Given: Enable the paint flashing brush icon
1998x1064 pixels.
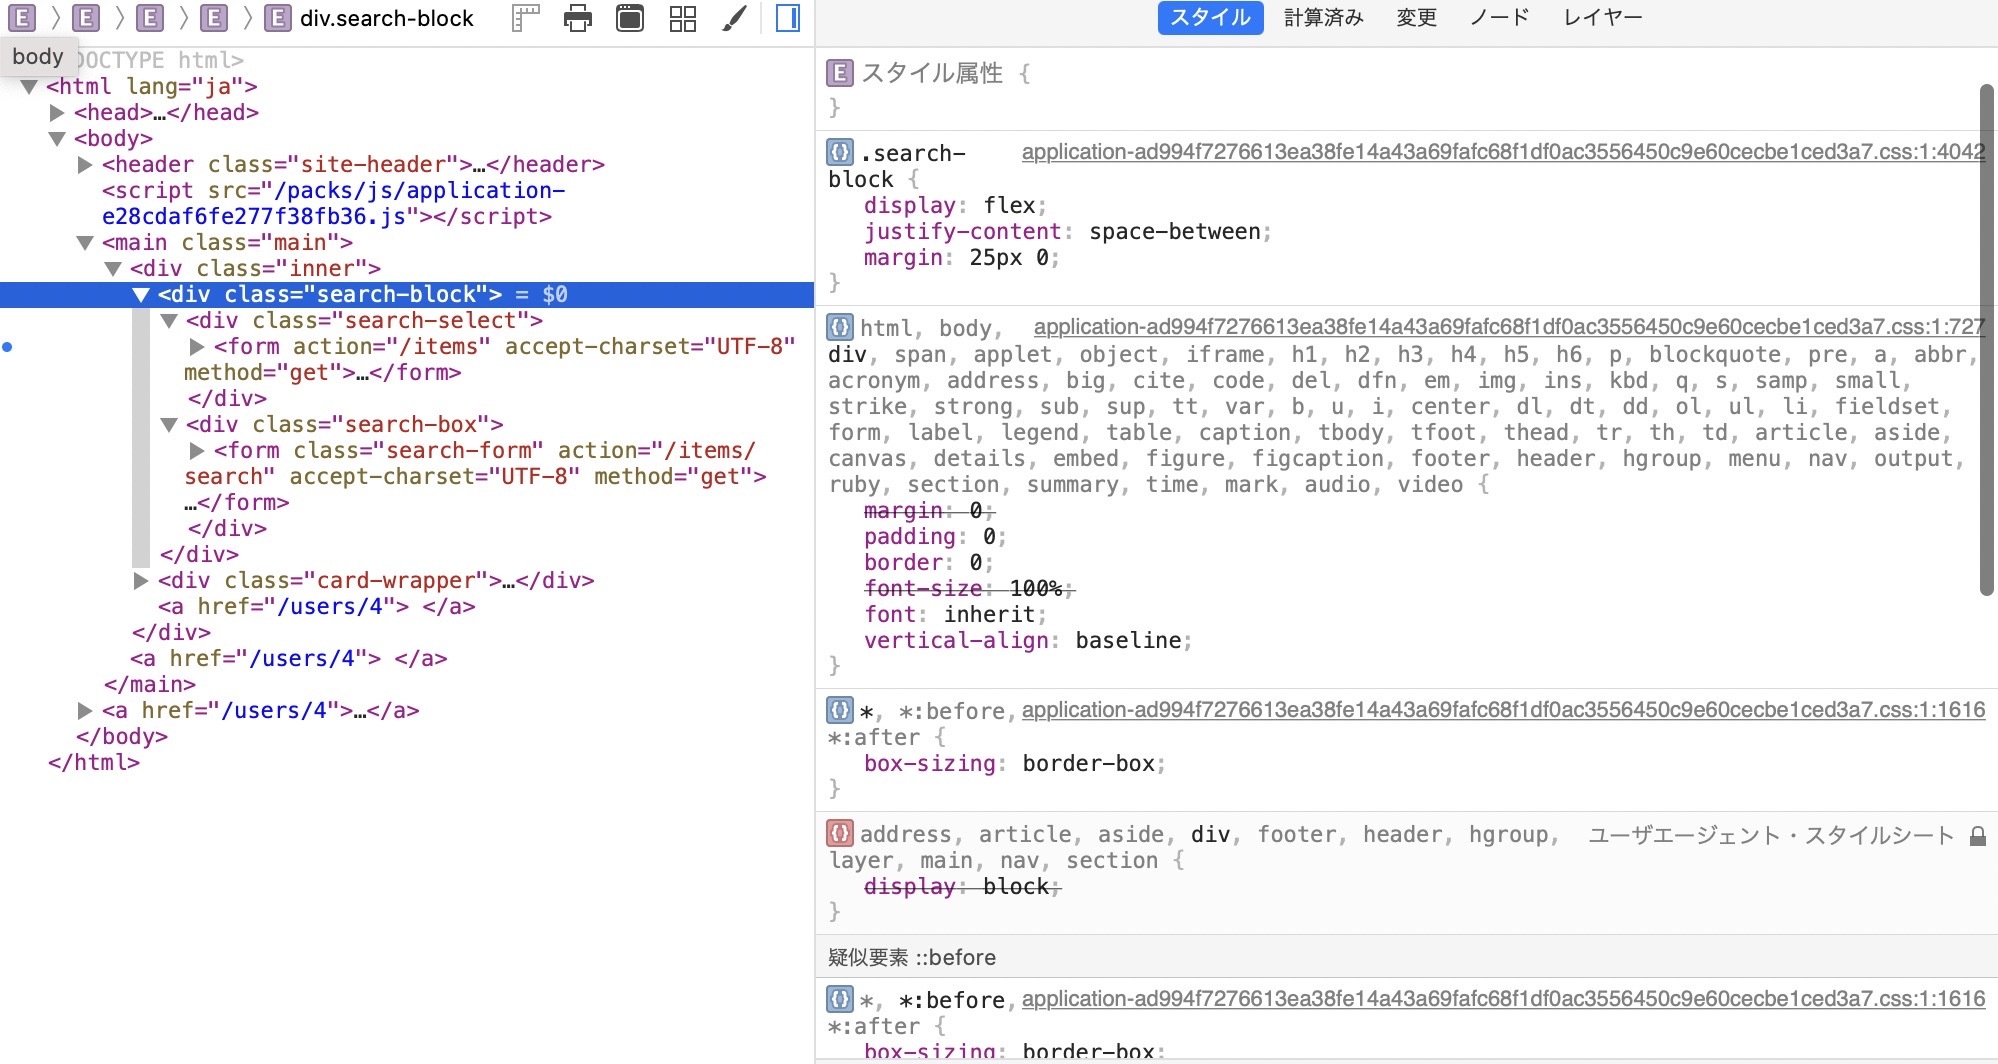Looking at the screenshot, I should coord(735,18).
